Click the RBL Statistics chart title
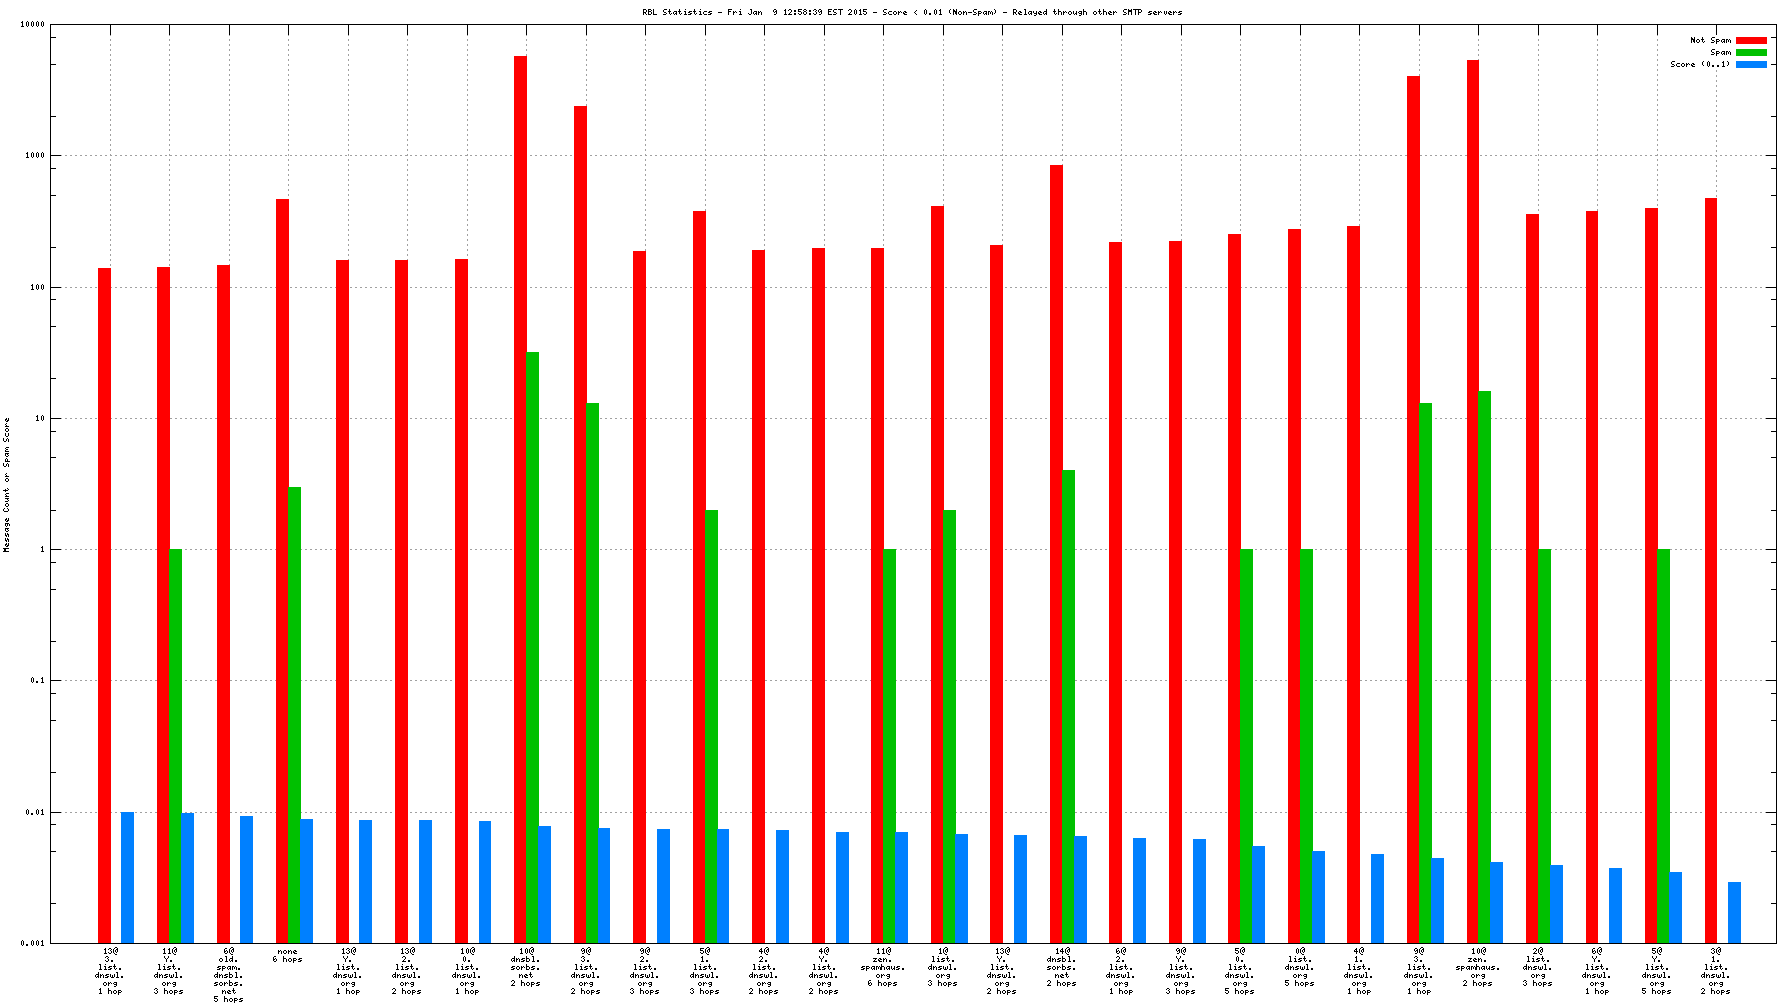 911,12
